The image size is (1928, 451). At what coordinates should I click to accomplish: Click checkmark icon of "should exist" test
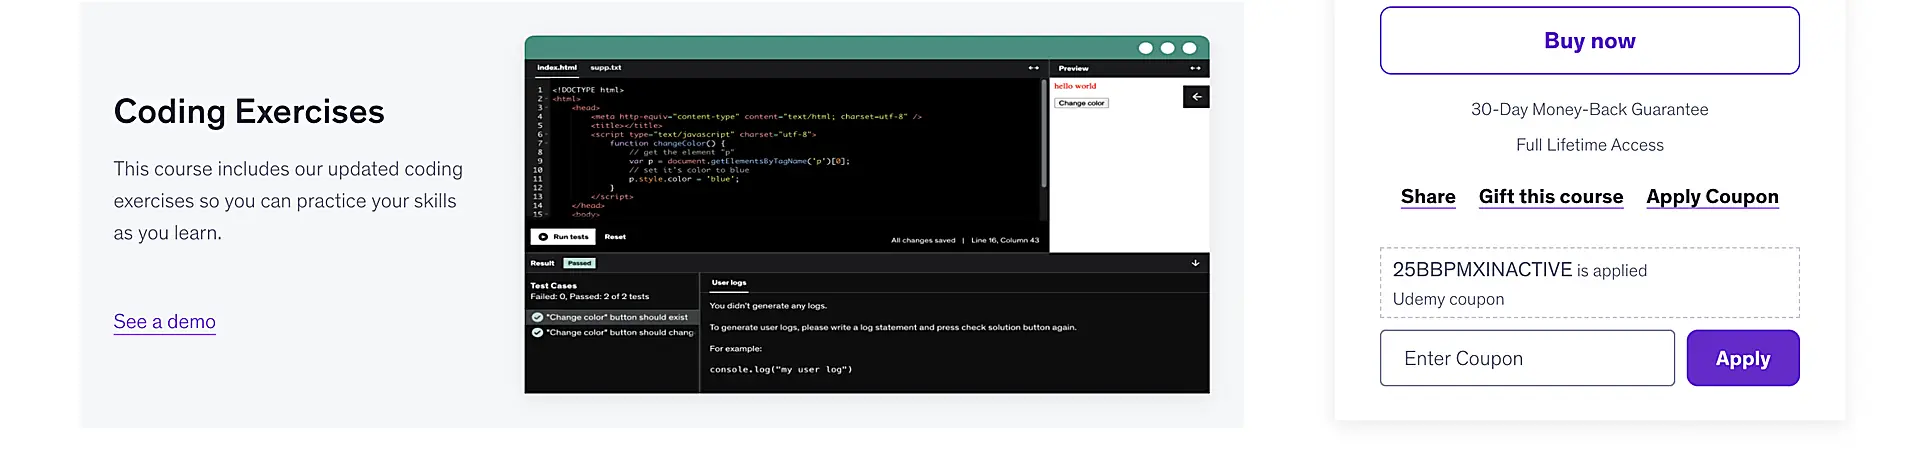coord(537,317)
